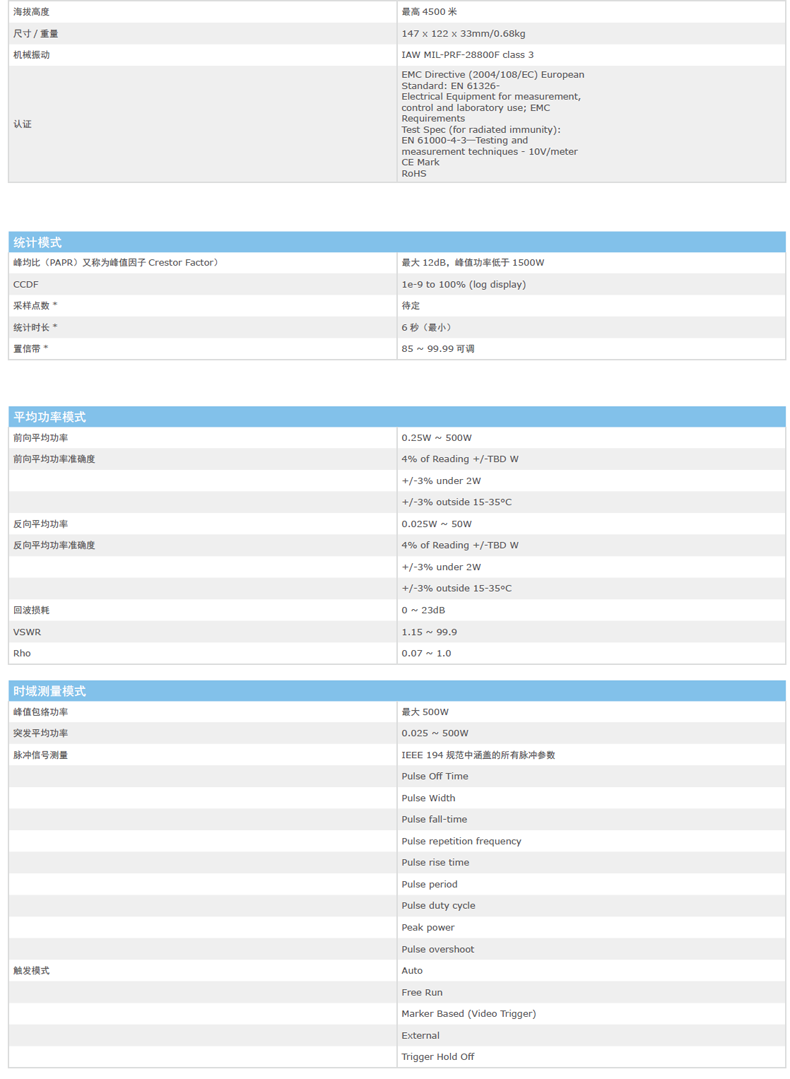Select the Marker Based (Video Trigger) entry
This screenshot has height=1079, width=790.
(x=468, y=1013)
